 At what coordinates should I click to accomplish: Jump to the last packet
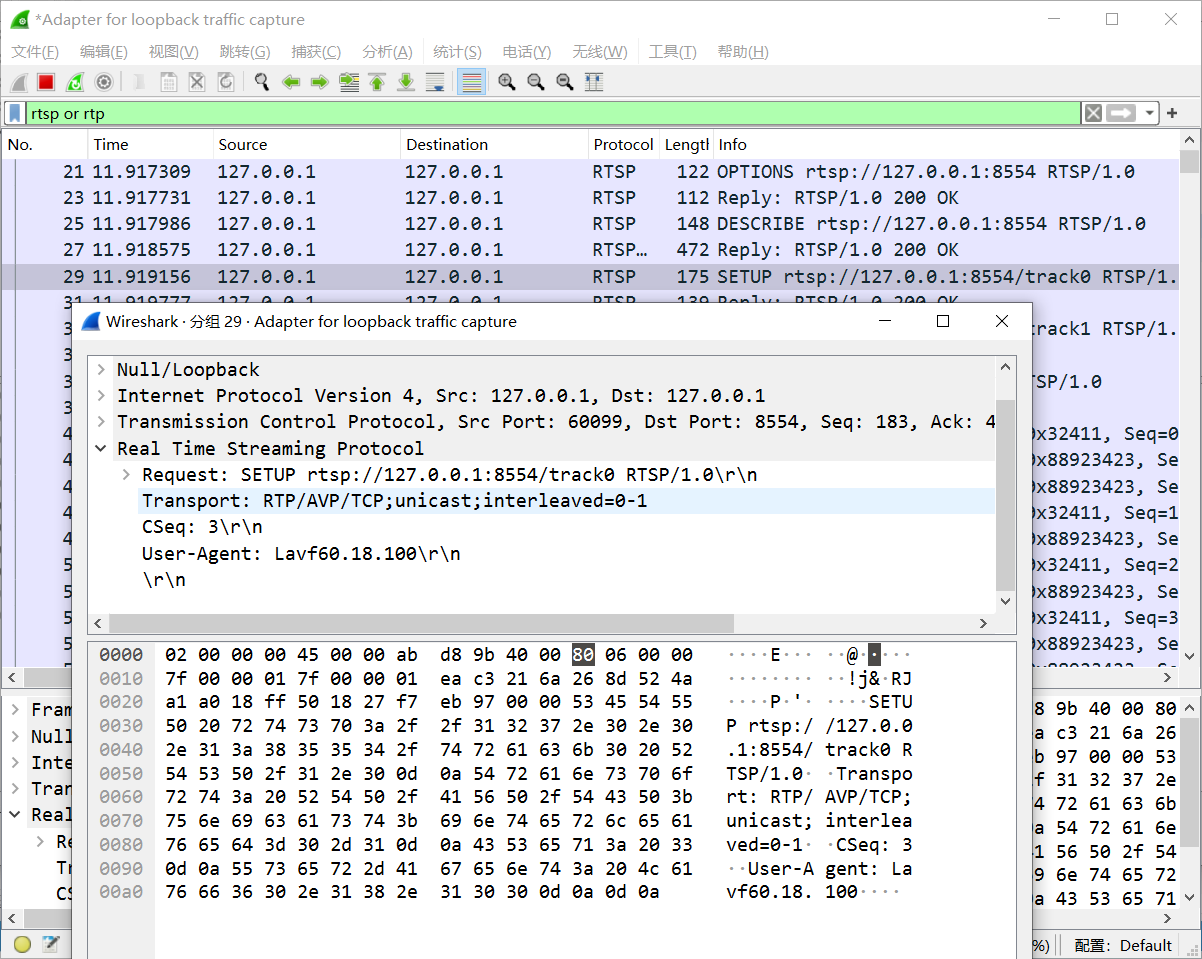click(406, 82)
